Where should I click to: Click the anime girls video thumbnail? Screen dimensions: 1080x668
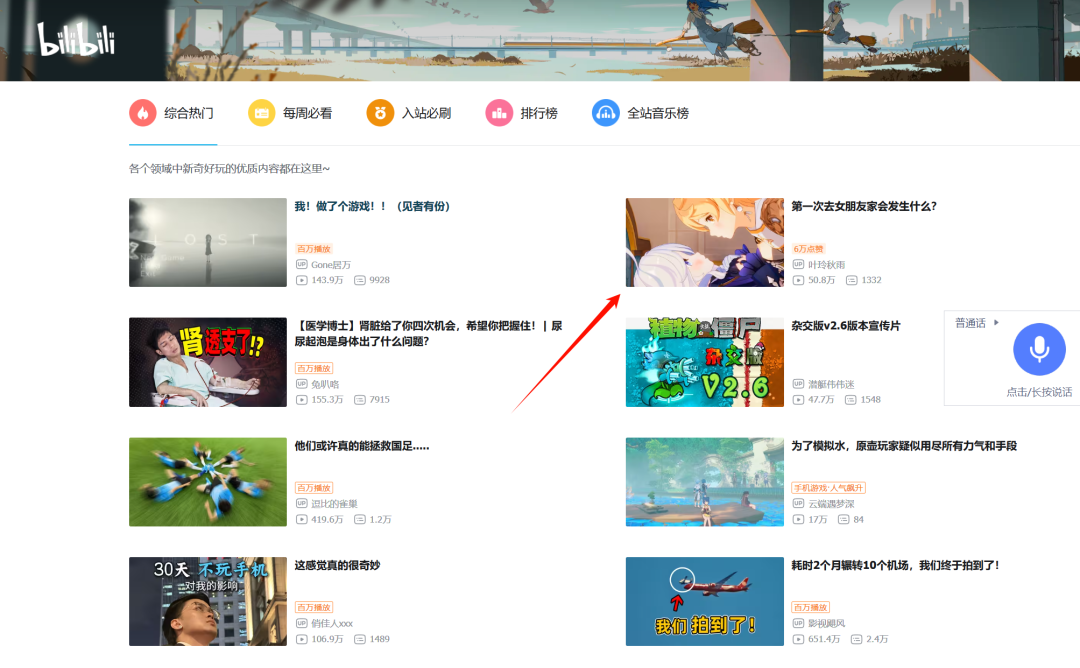pos(705,242)
